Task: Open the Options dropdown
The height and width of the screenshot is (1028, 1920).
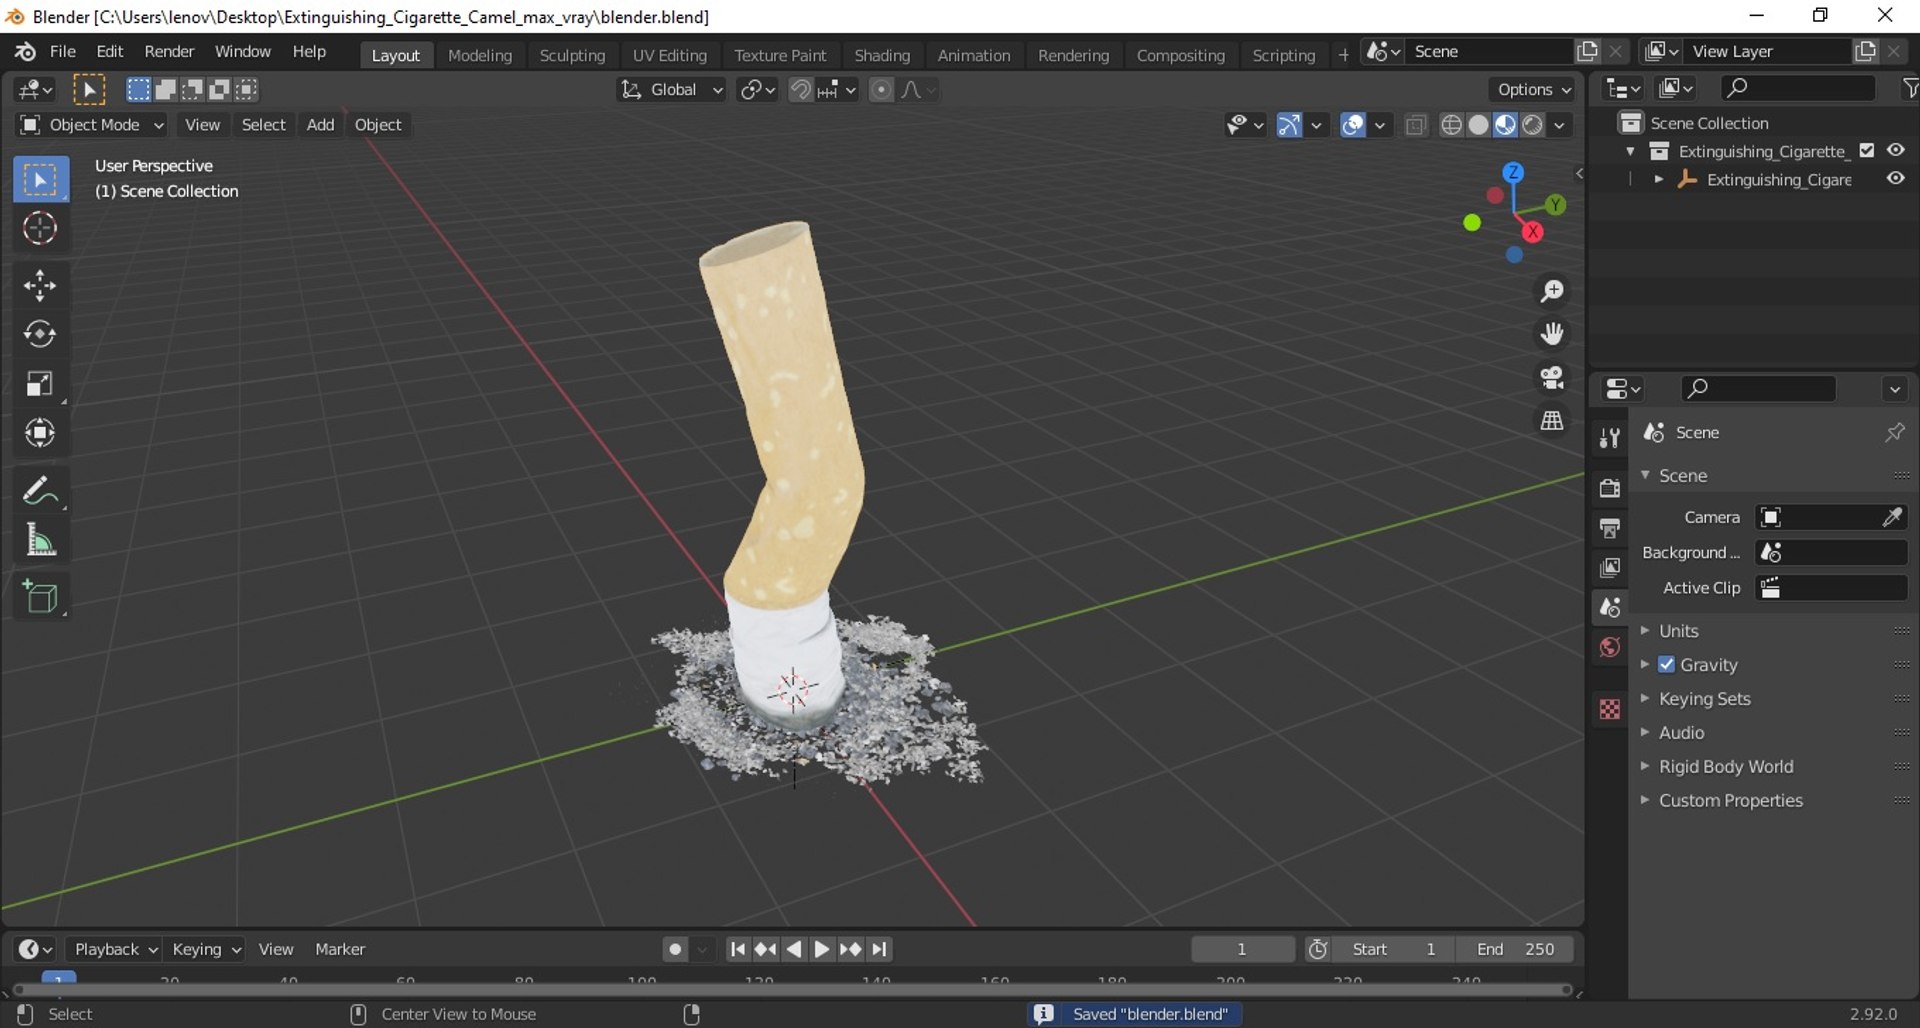Action: 1533,90
